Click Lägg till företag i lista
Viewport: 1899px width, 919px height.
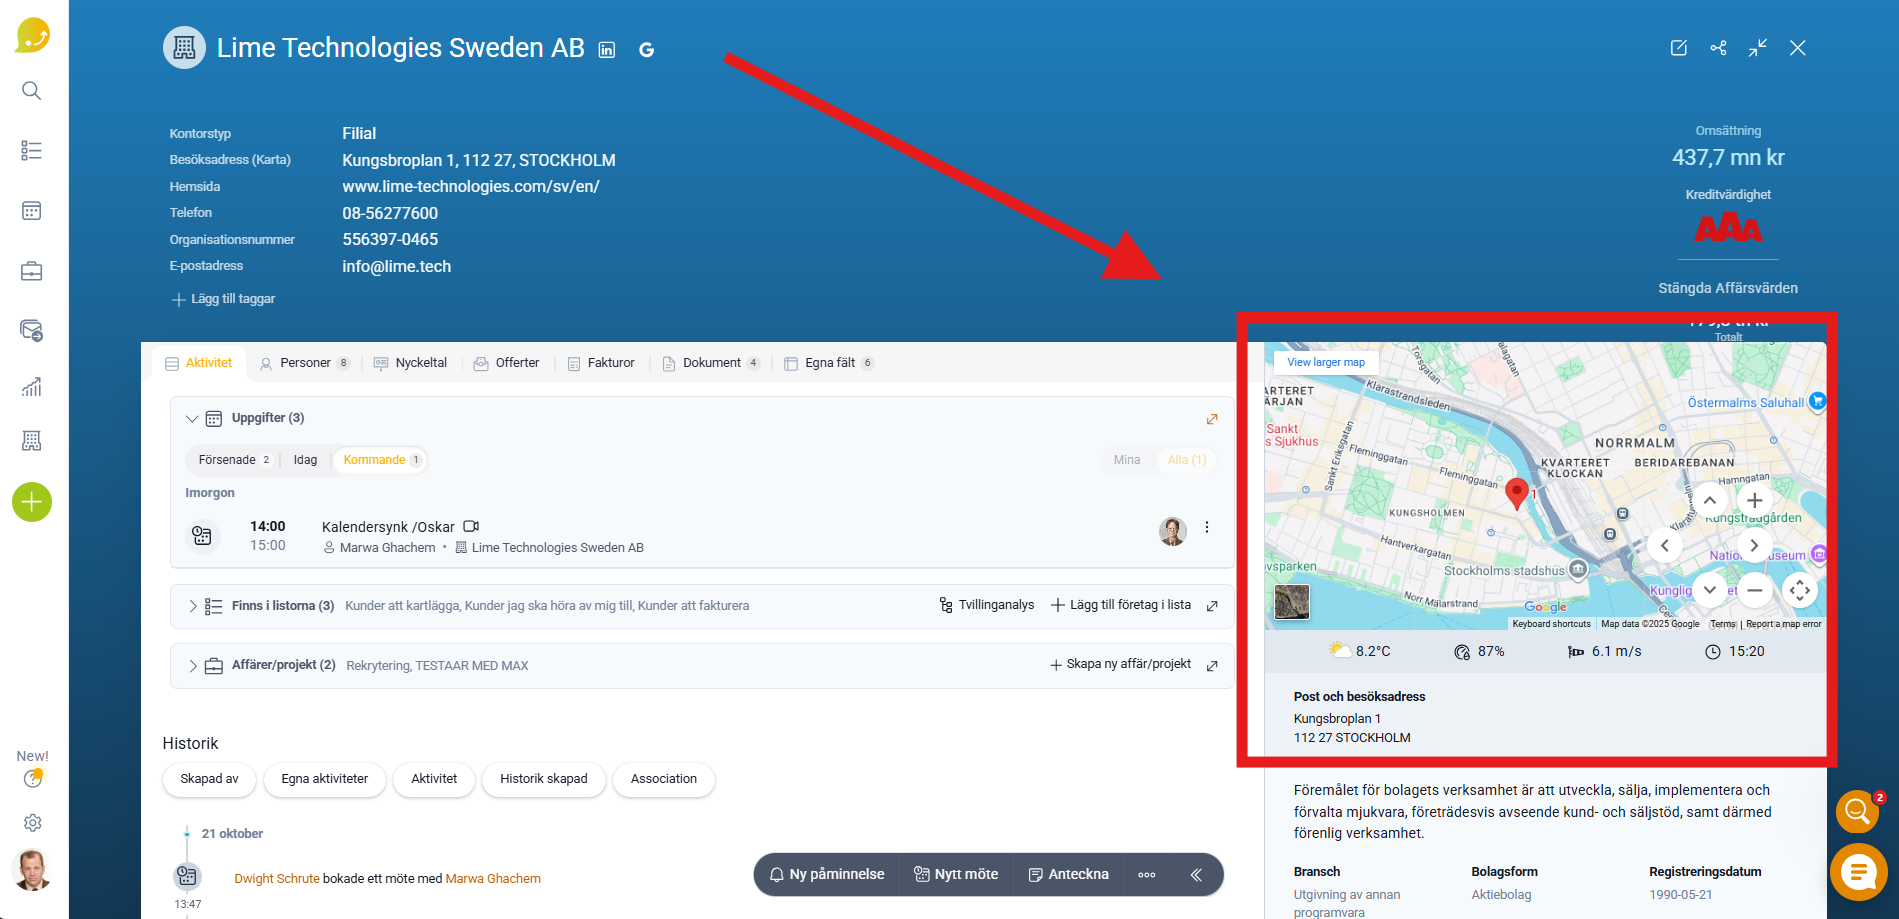coord(1121,605)
